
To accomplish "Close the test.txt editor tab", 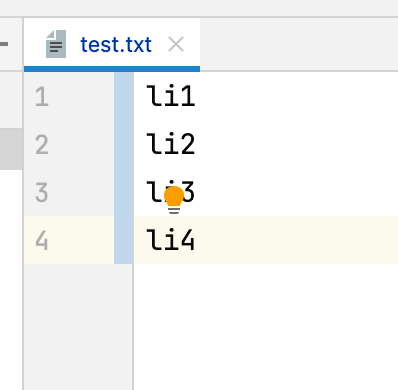I will tap(176, 44).
